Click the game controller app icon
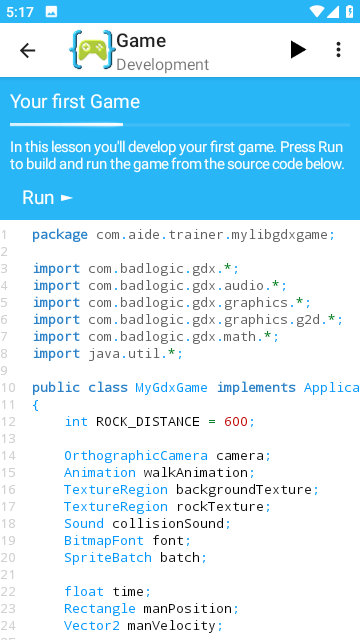The width and height of the screenshot is (360, 640). [x=92, y=50]
